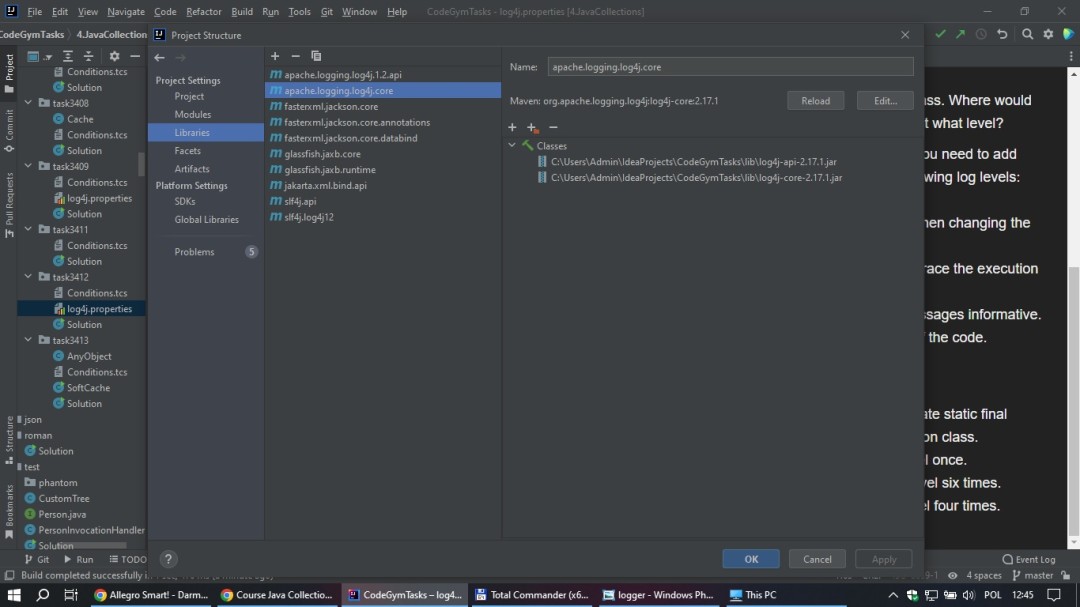Viewport: 1080px width, 607px height.
Task: Open the Structure side tab
Action: (x=9, y=440)
